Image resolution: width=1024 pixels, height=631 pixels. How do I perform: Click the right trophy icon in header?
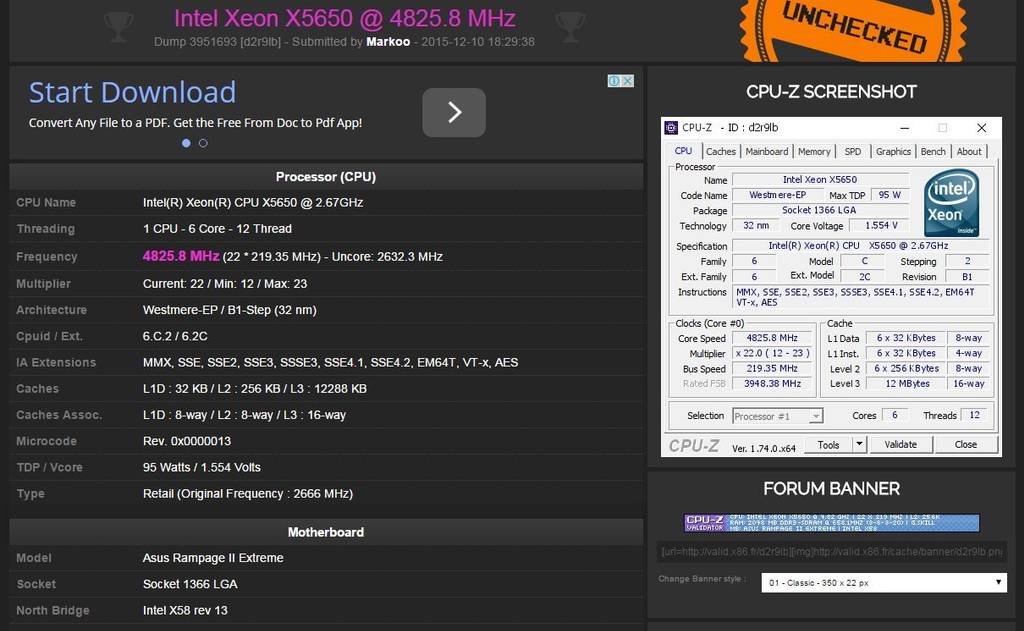pyautogui.click(x=570, y=27)
